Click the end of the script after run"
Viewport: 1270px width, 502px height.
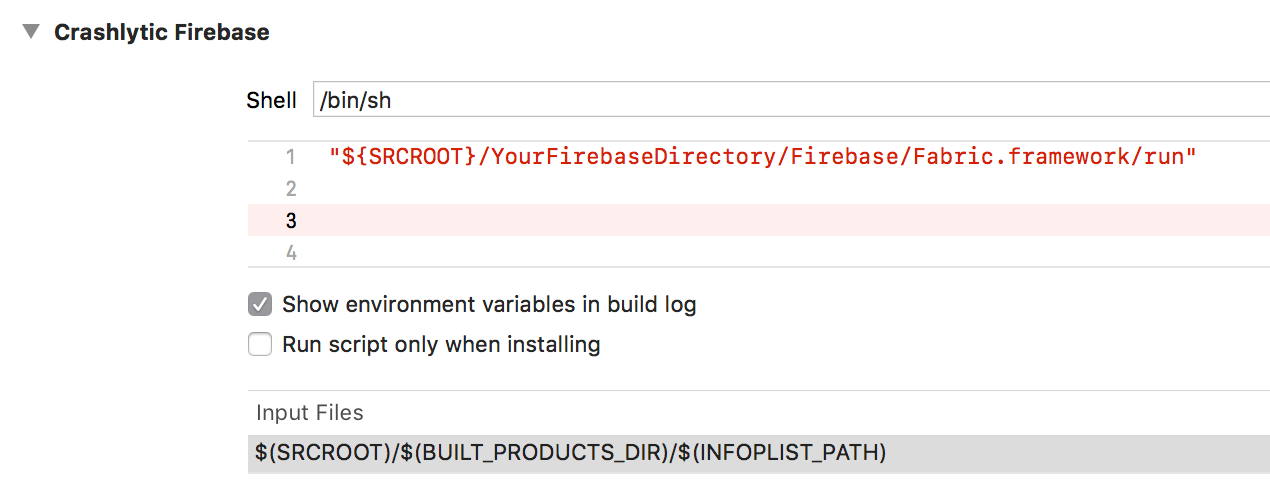(1198, 157)
